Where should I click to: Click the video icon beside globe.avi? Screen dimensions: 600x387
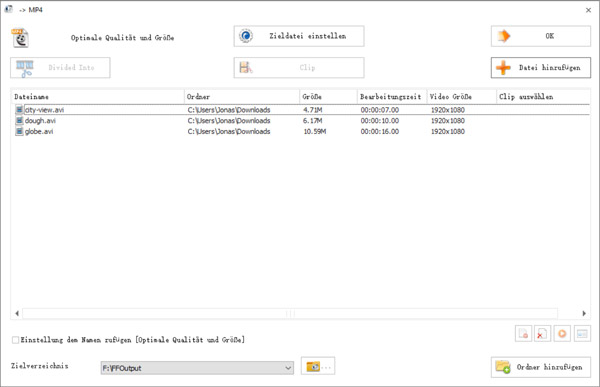click(19, 131)
